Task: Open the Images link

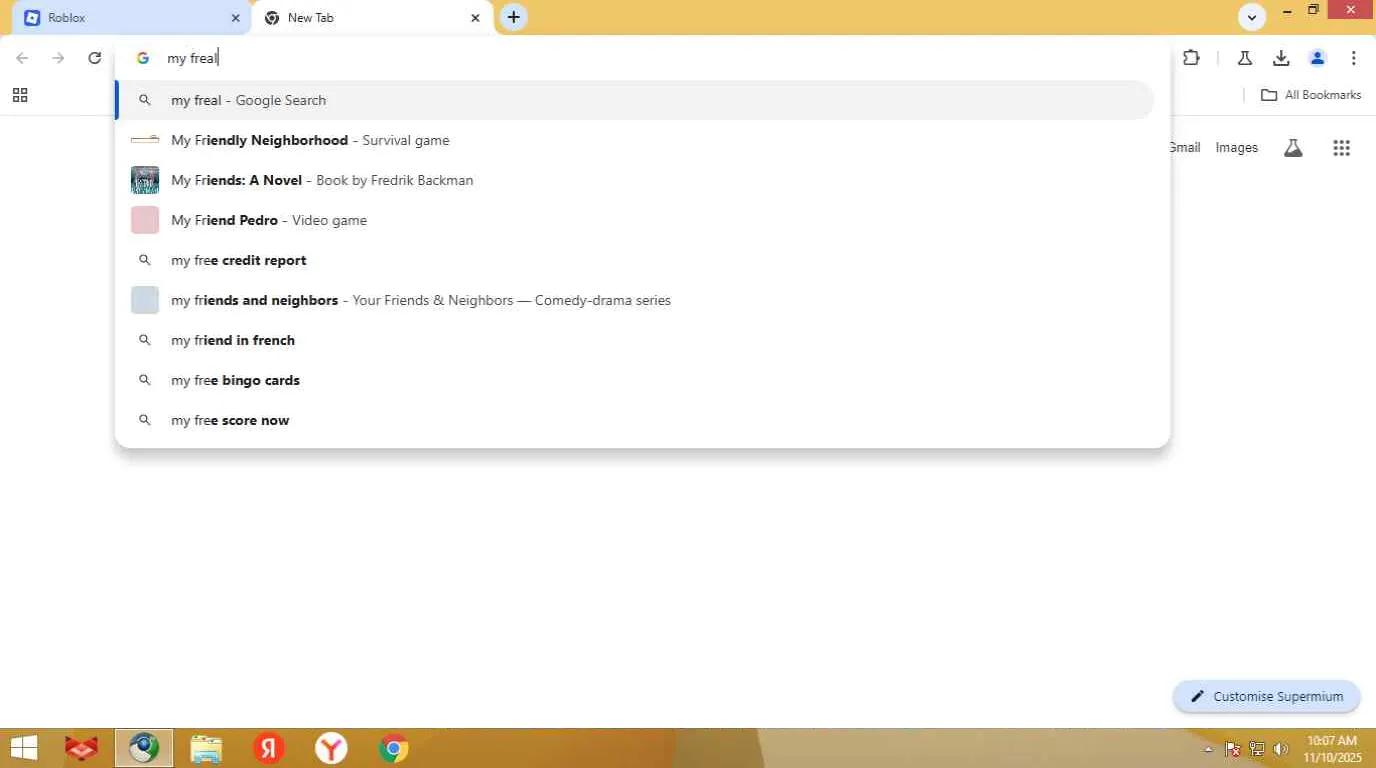Action: 1237,148
